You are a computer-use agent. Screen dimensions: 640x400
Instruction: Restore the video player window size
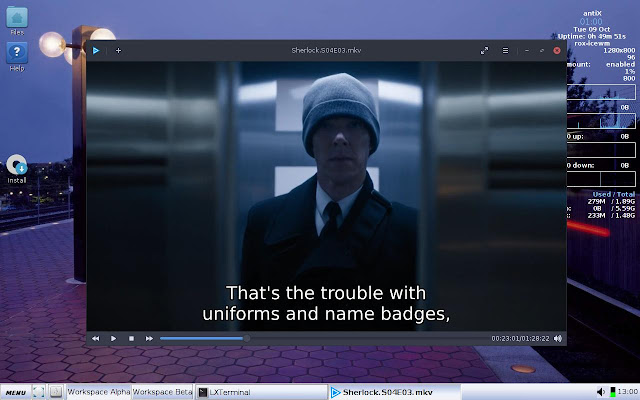point(542,51)
